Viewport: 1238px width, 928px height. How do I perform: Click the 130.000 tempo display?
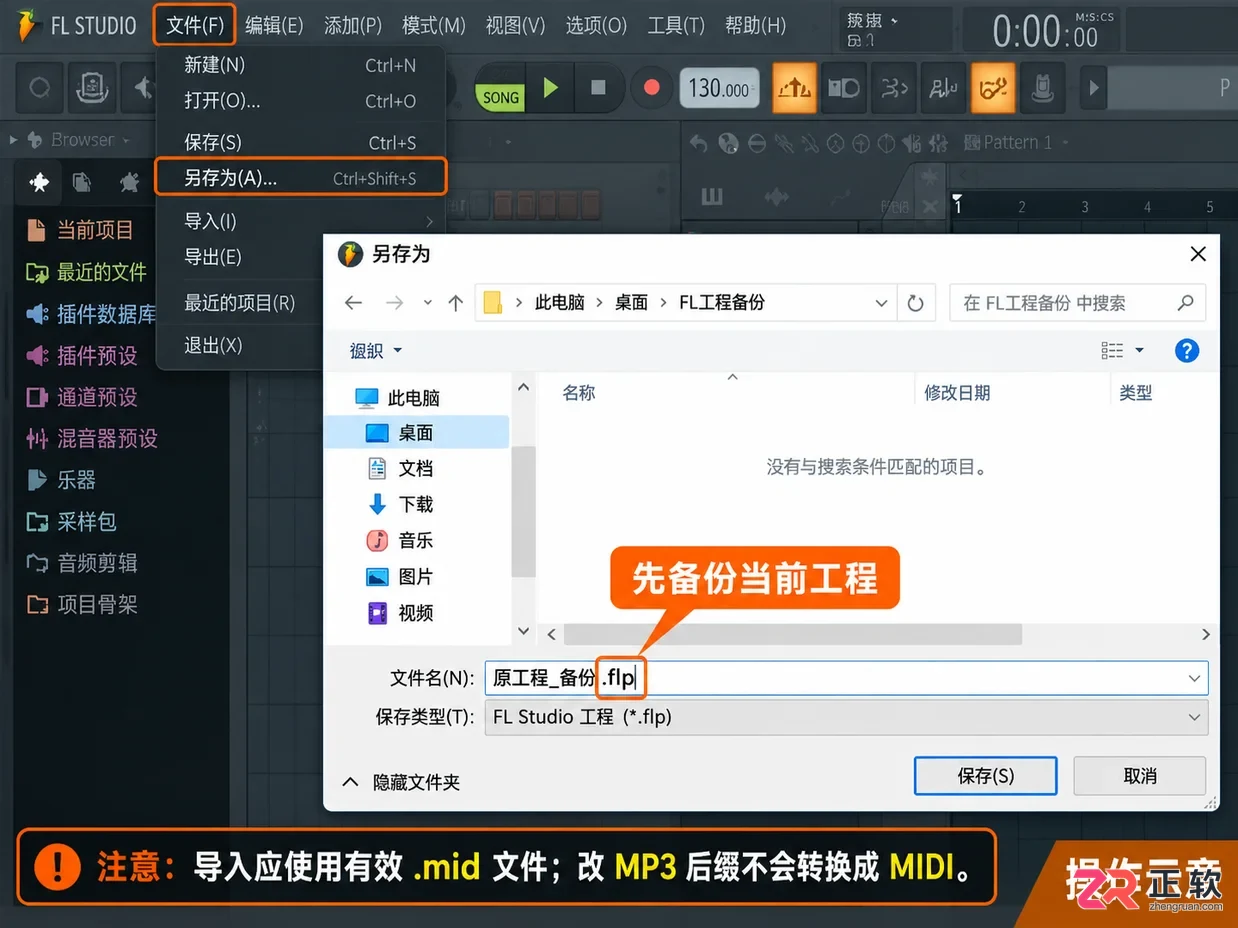pos(718,89)
